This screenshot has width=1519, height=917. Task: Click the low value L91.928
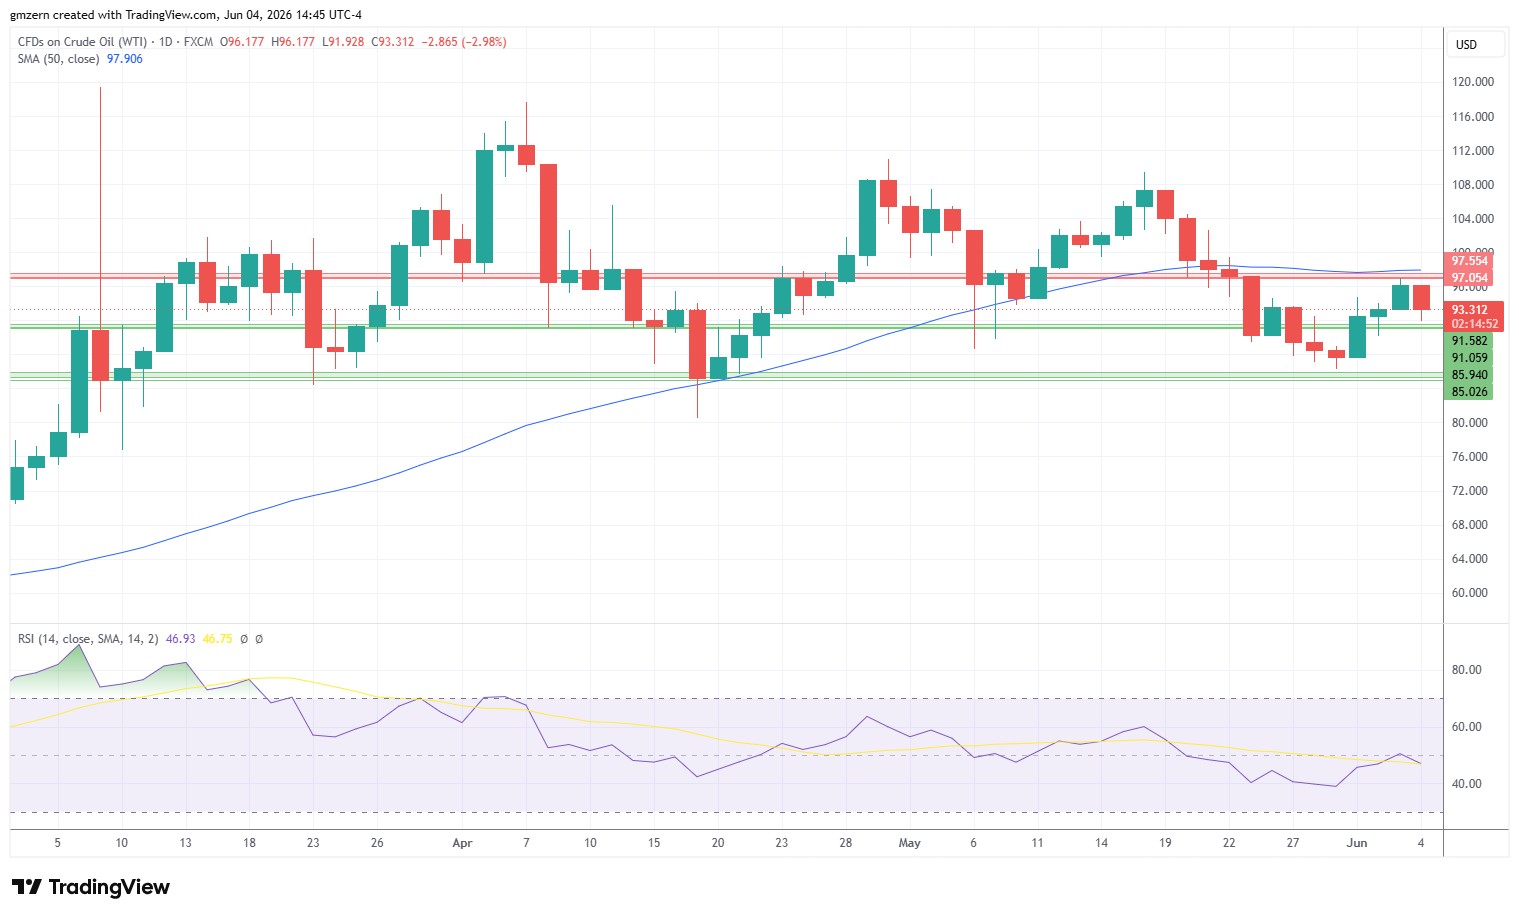[x=343, y=42]
